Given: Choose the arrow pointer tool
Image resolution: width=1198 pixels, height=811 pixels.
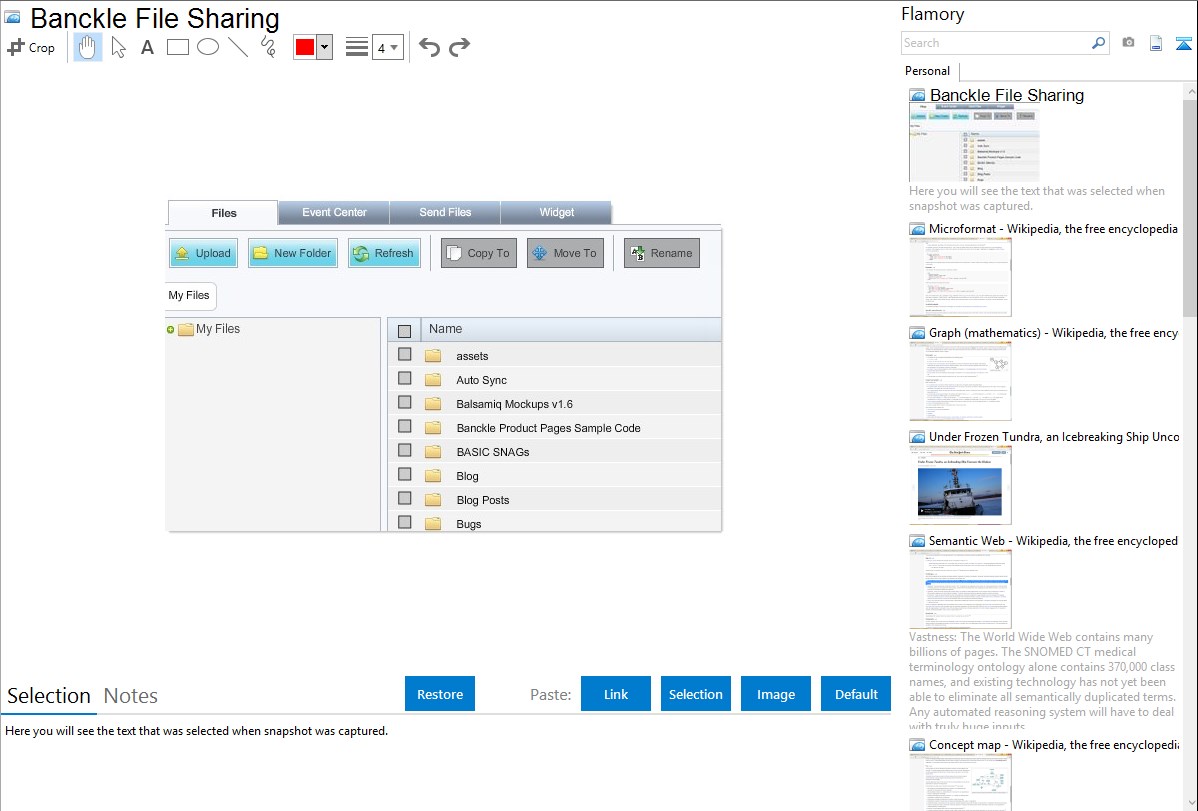Looking at the screenshot, I should tap(118, 47).
